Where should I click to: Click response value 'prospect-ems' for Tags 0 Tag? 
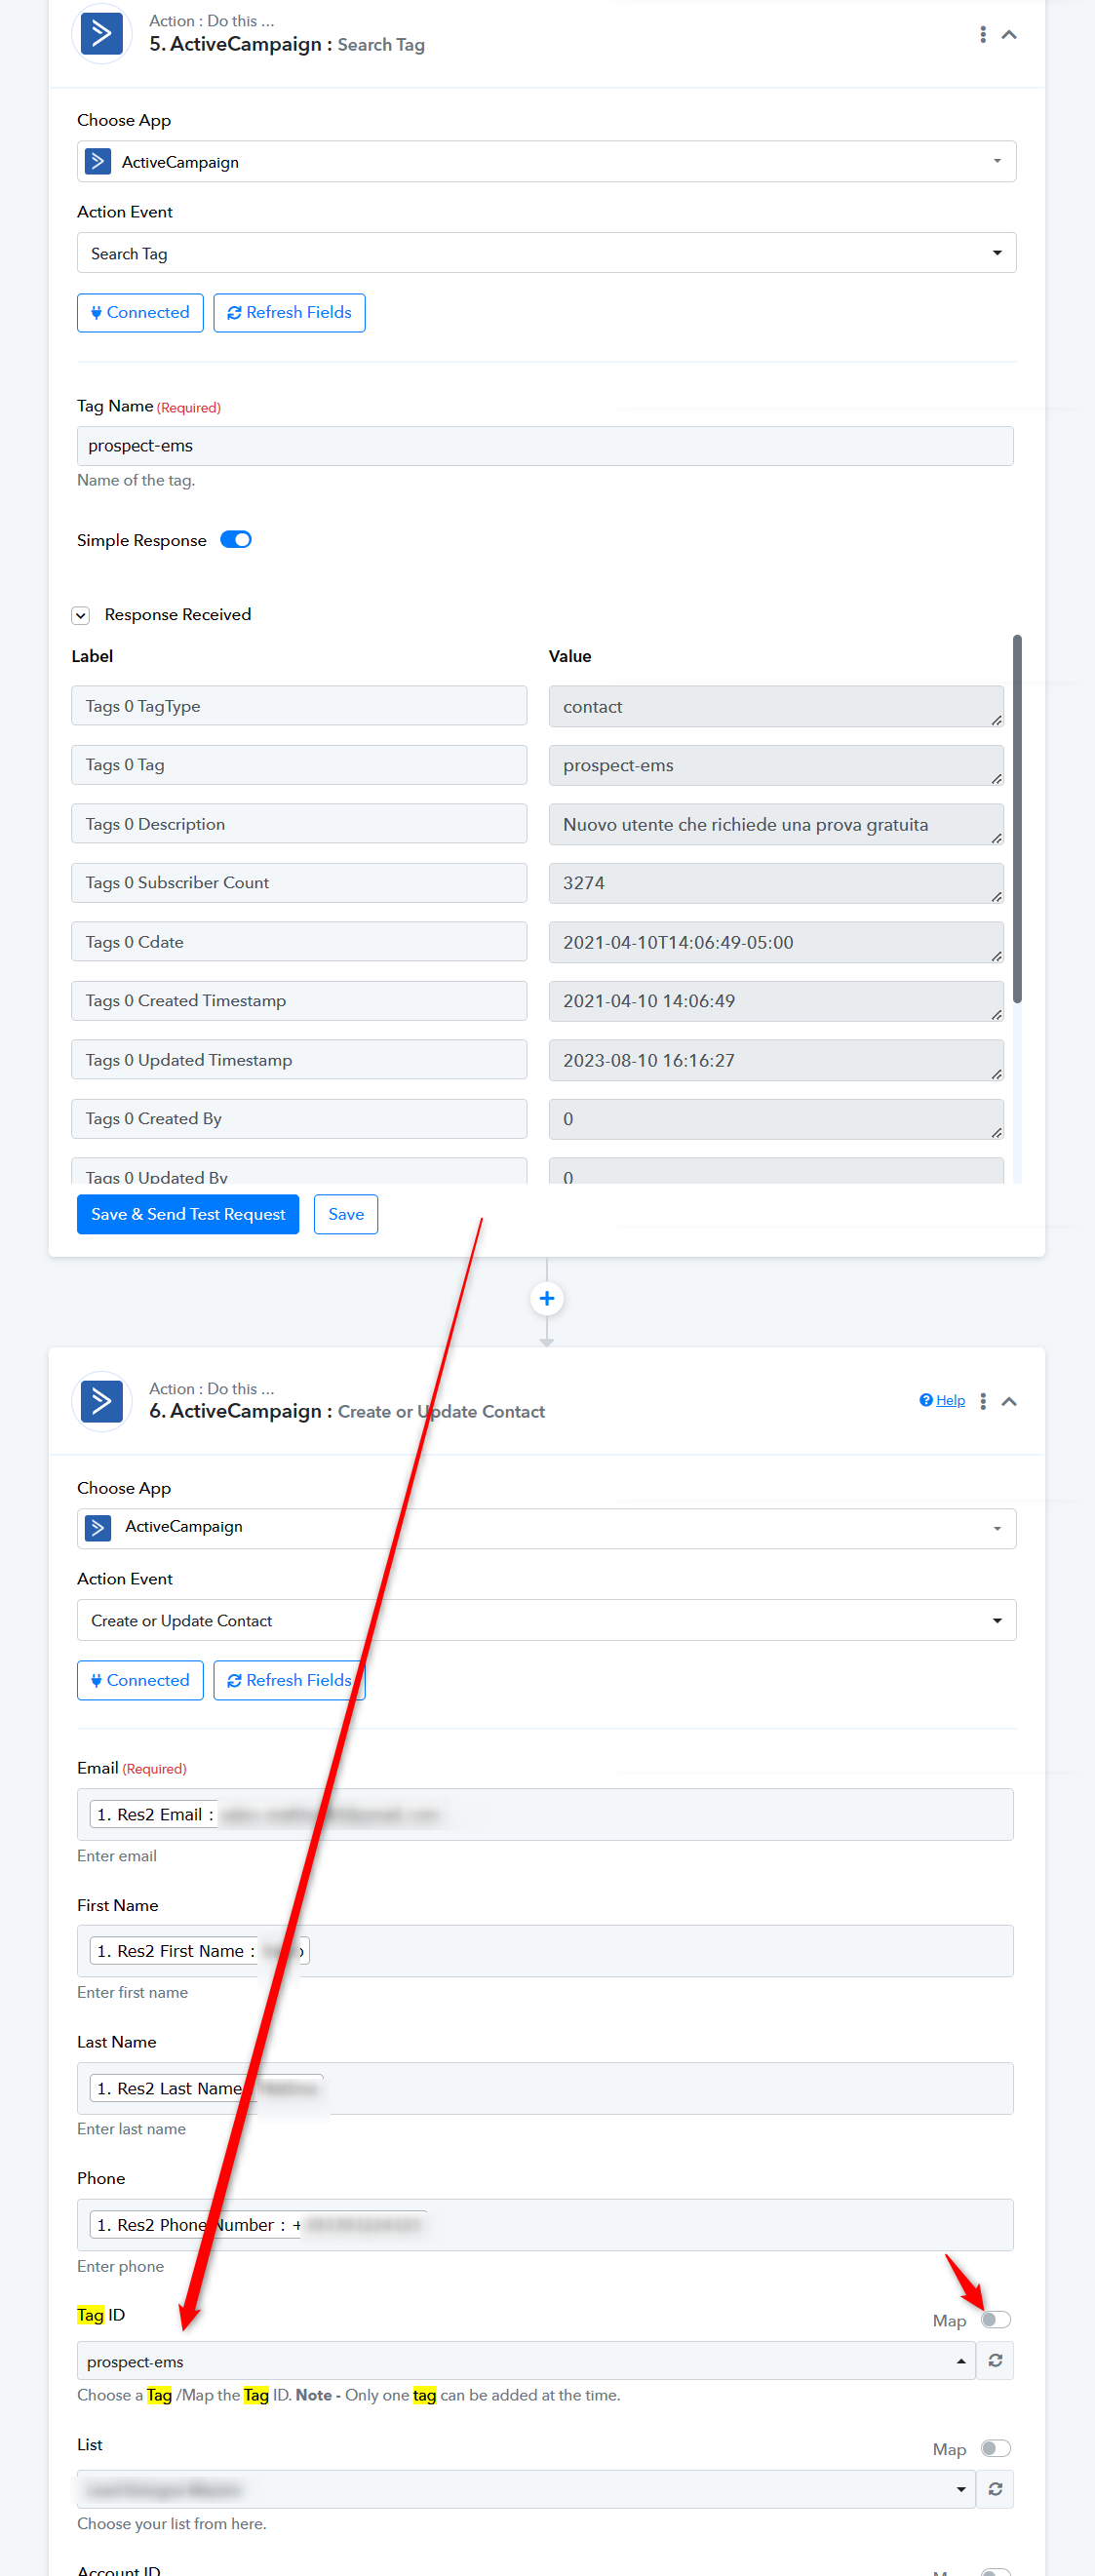coord(776,765)
